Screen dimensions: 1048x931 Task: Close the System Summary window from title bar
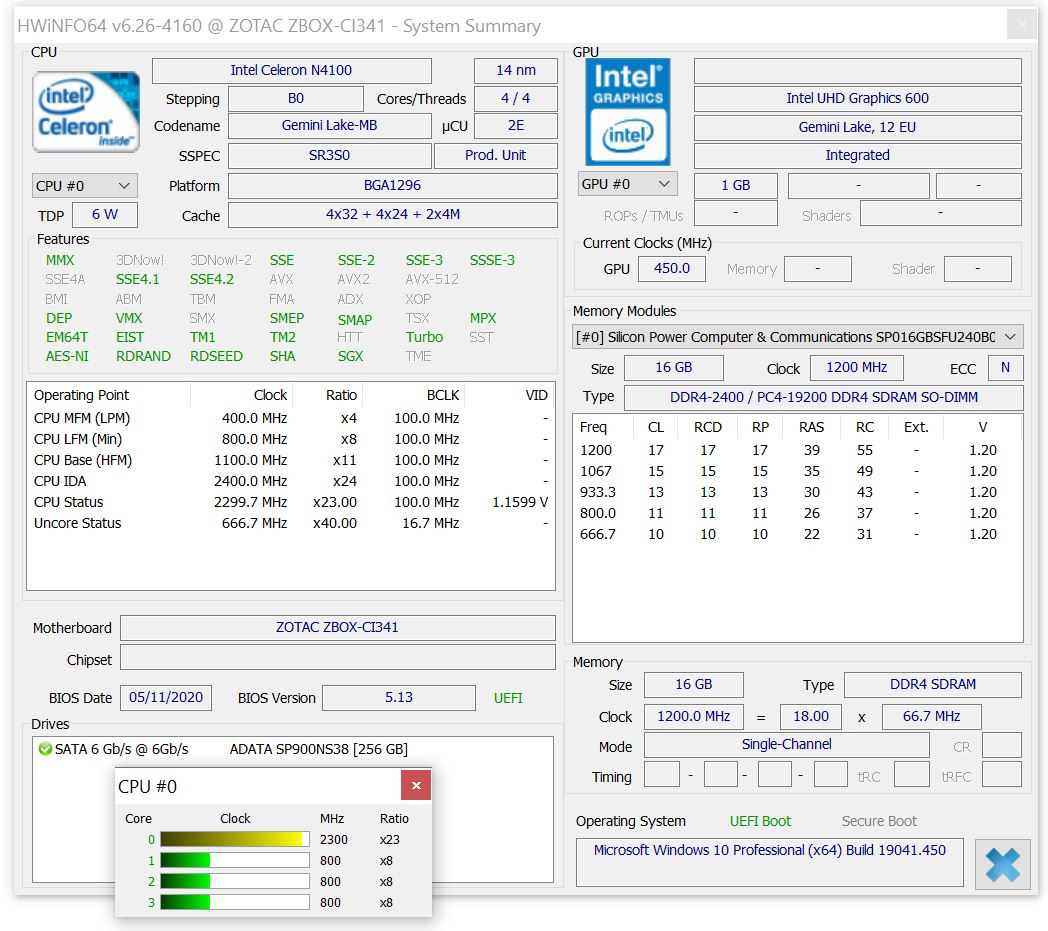pyautogui.click(x=1022, y=25)
